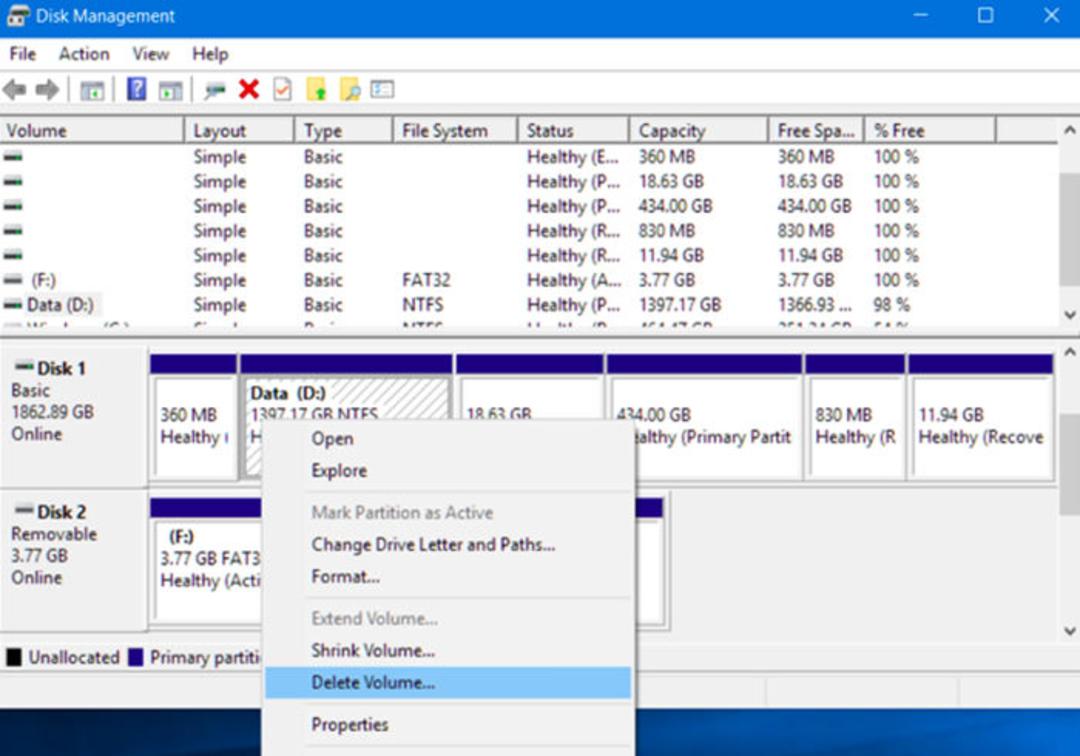1080x756 pixels.
Task: Sort by the % Free column header
Action: click(930, 130)
